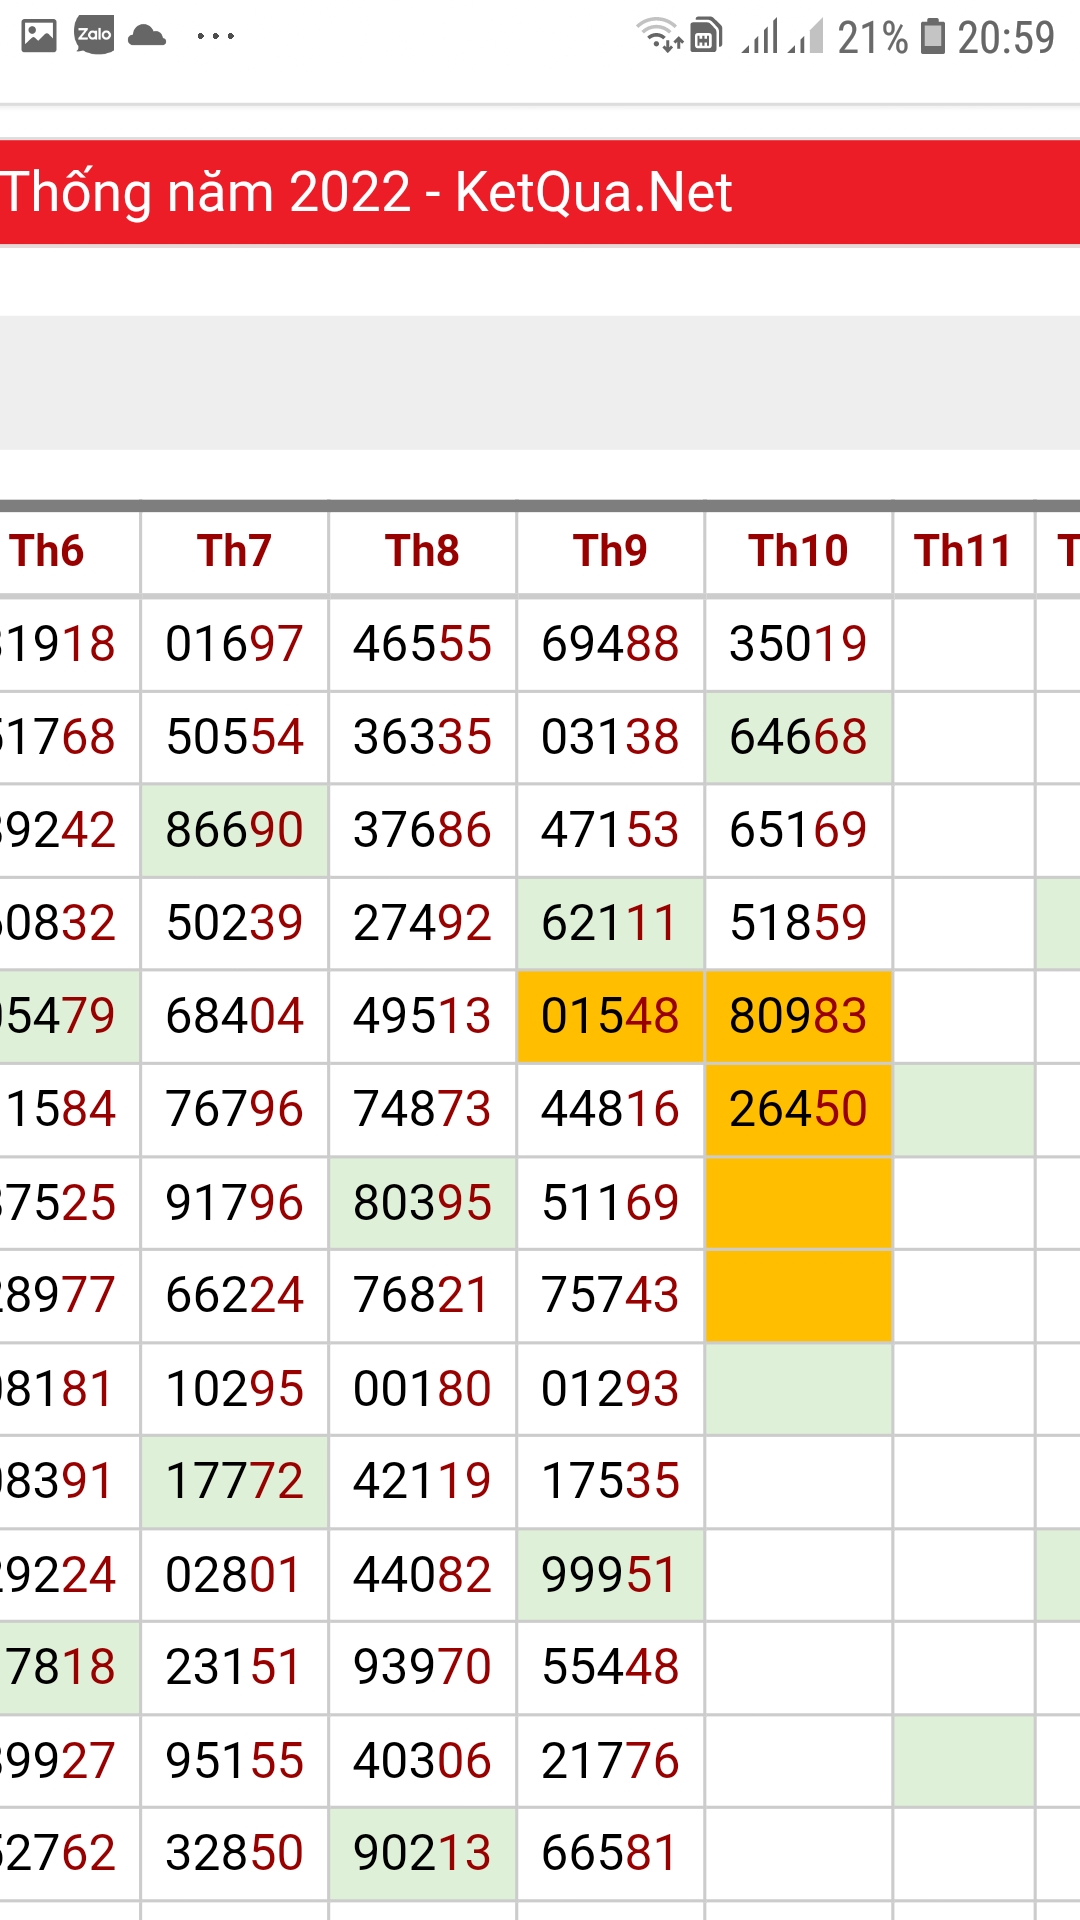1080x1920 pixels.
Task: Tap the gallery image icon in status bar
Action: pos(39,36)
